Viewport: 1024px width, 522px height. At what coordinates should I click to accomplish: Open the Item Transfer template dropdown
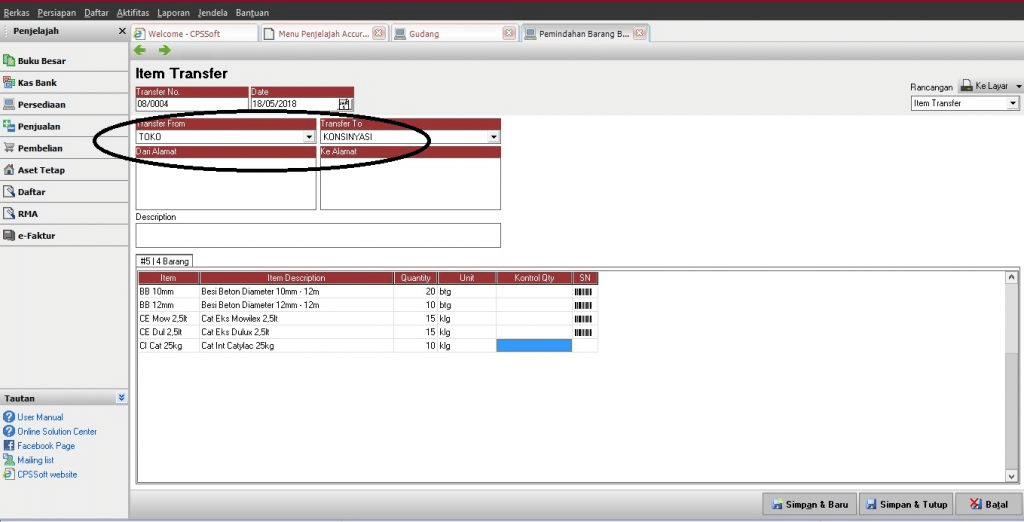click(1013, 104)
